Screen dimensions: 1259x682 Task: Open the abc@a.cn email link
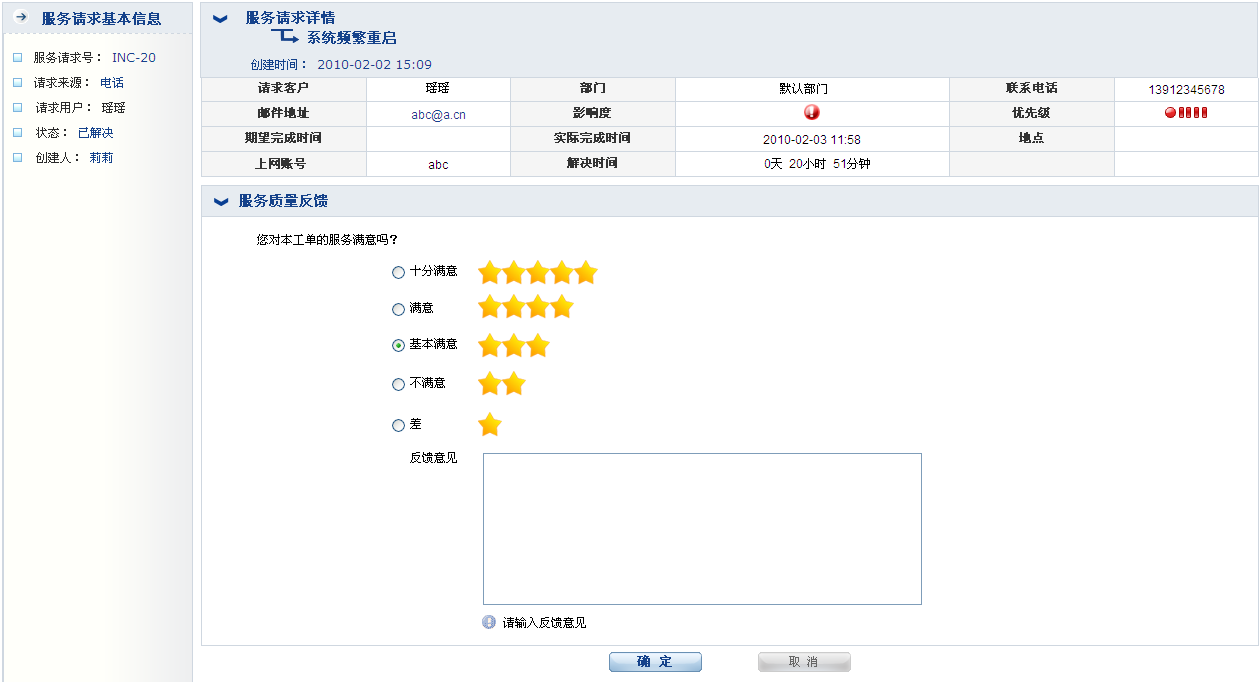(438, 114)
